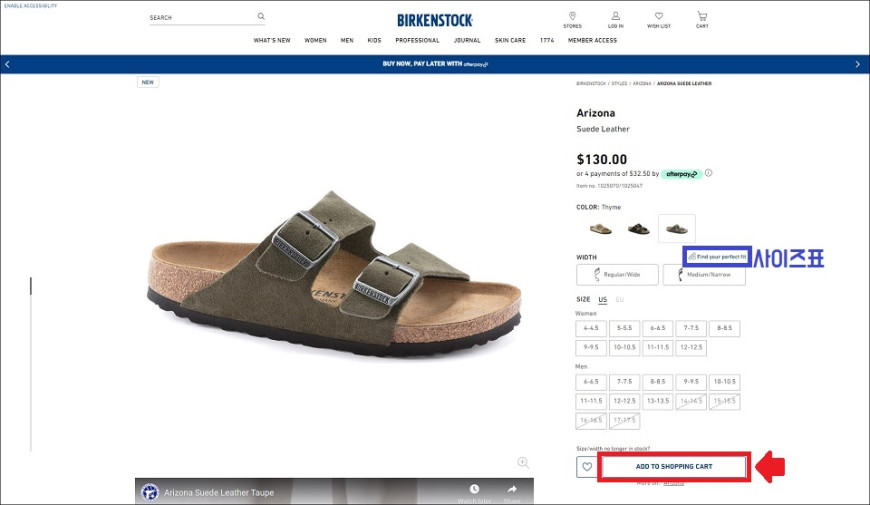Select Women size 6-6.5
The image size is (870, 505).
click(x=657, y=329)
